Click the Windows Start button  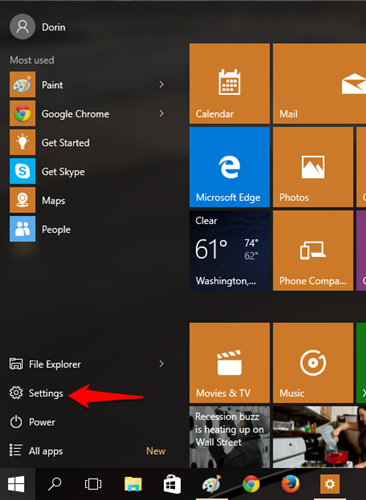[x=16, y=484]
